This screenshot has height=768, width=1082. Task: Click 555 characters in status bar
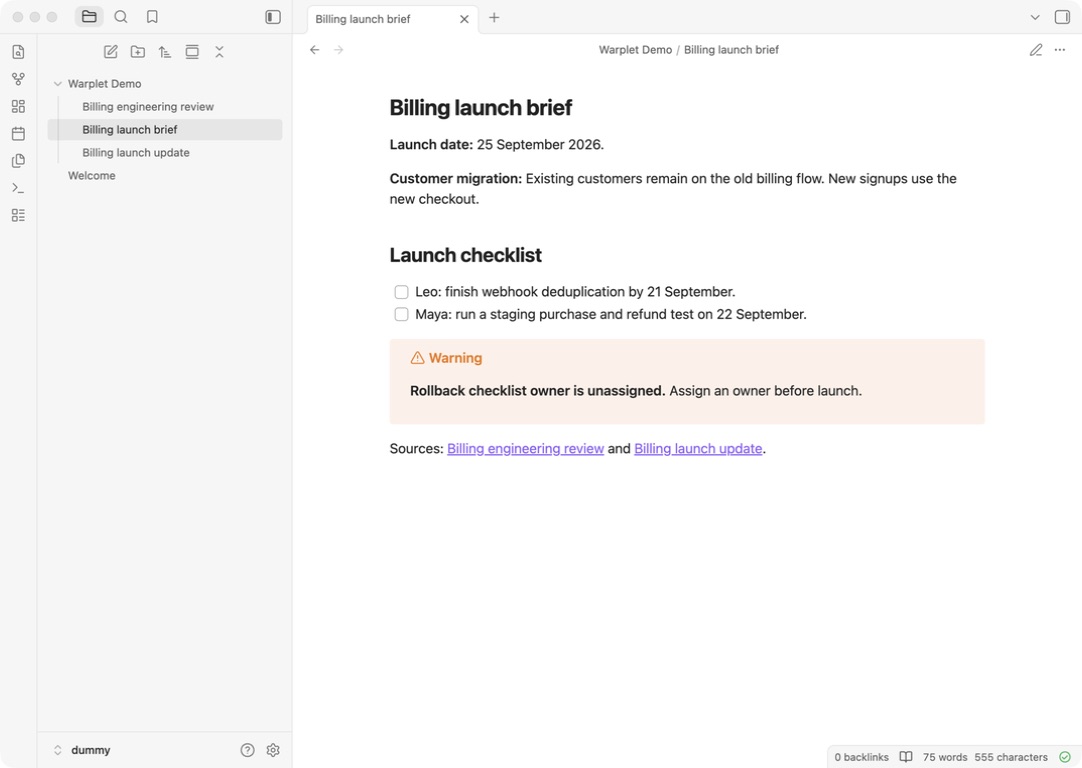coord(1011,757)
